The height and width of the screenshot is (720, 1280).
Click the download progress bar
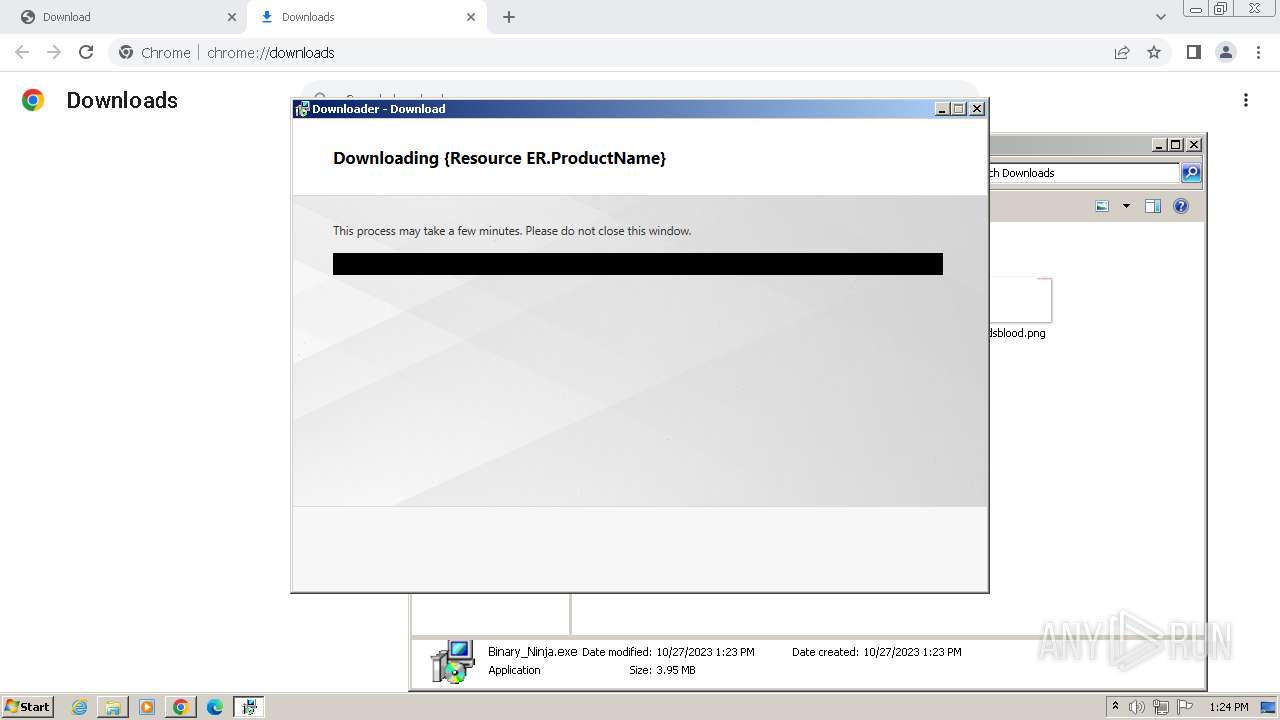pos(638,264)
